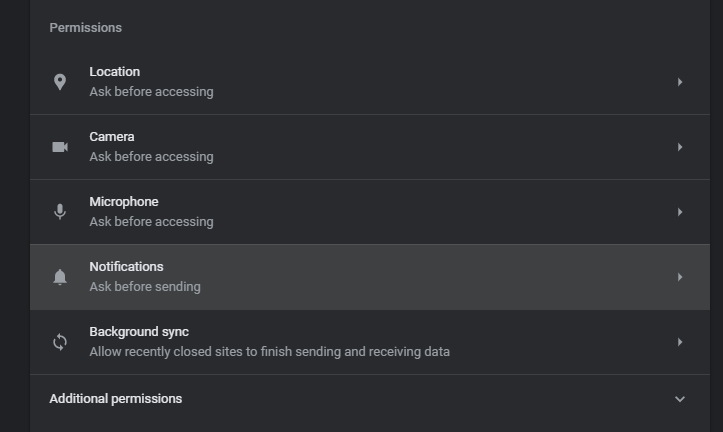Open Background sync permission entry
The width and height of the screenshot is (723, 432).
pos(138,332)
